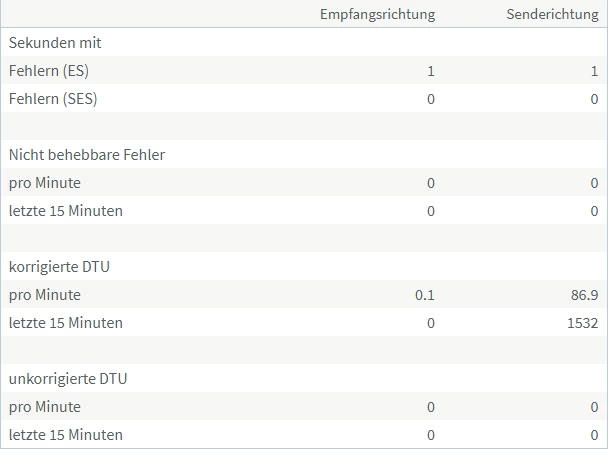Click SES value in Senderichtung column
This screenshot has height=449, width=608.
[594, 99]
